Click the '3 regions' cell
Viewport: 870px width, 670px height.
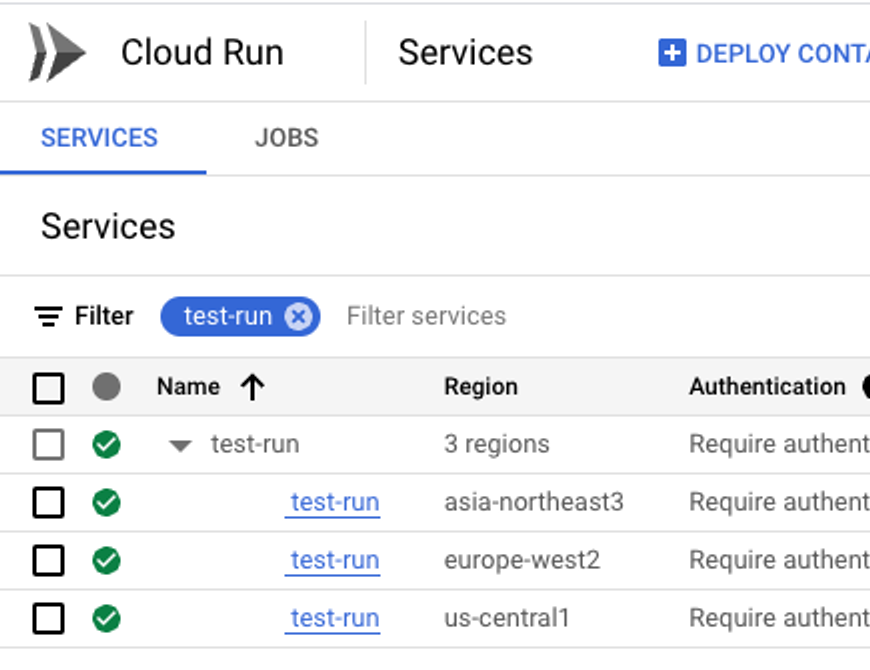point(497,444)
